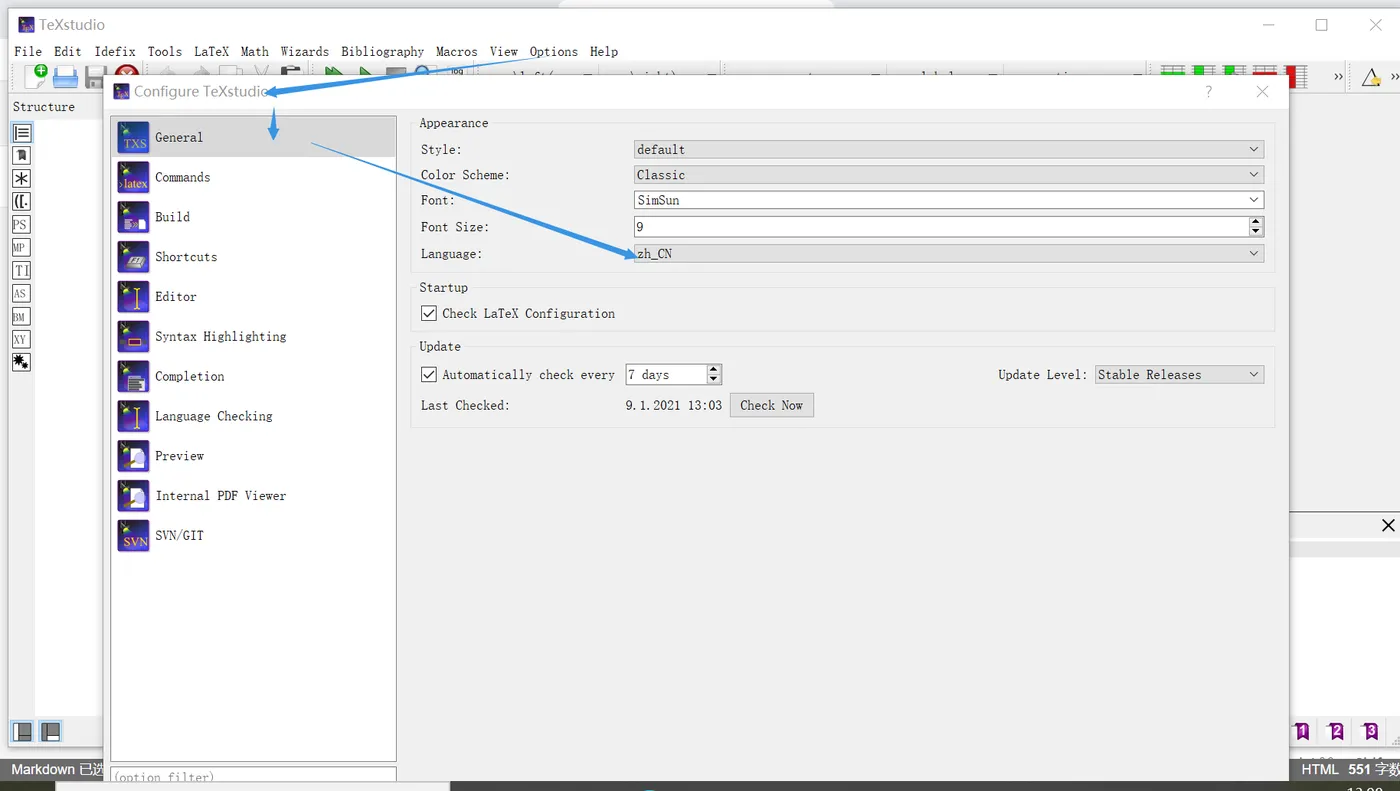The image size is (1400, 791).
Task: Close the Configure TeXstudio dialog
Action: click(x=1262, y=91)
